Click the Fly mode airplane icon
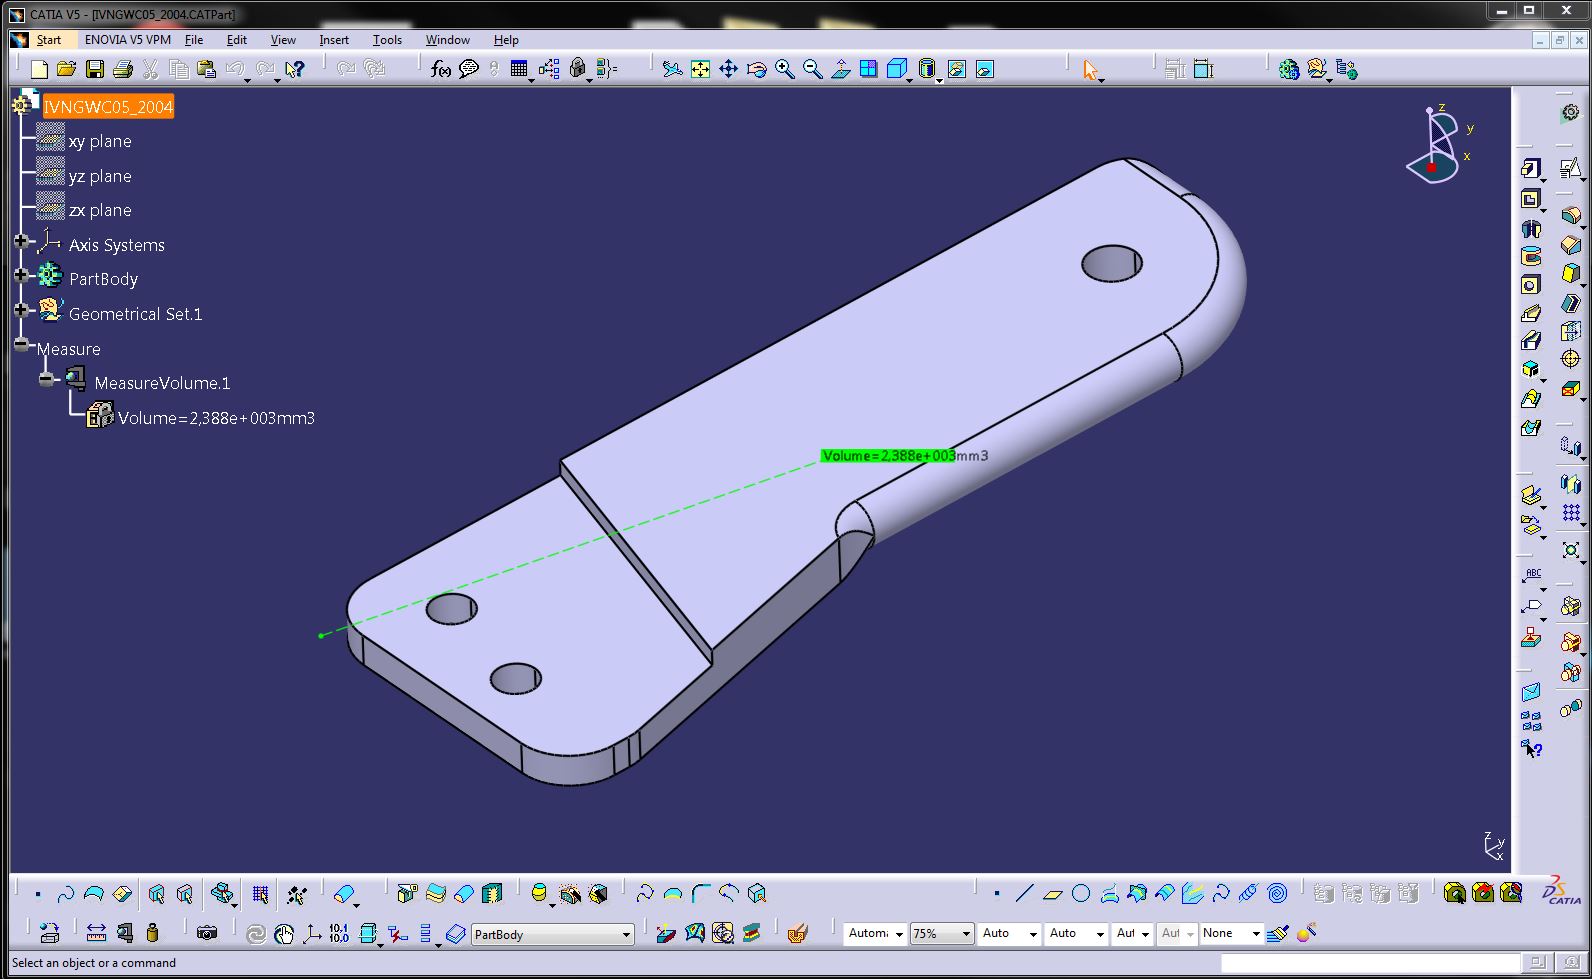 (672, 69)
